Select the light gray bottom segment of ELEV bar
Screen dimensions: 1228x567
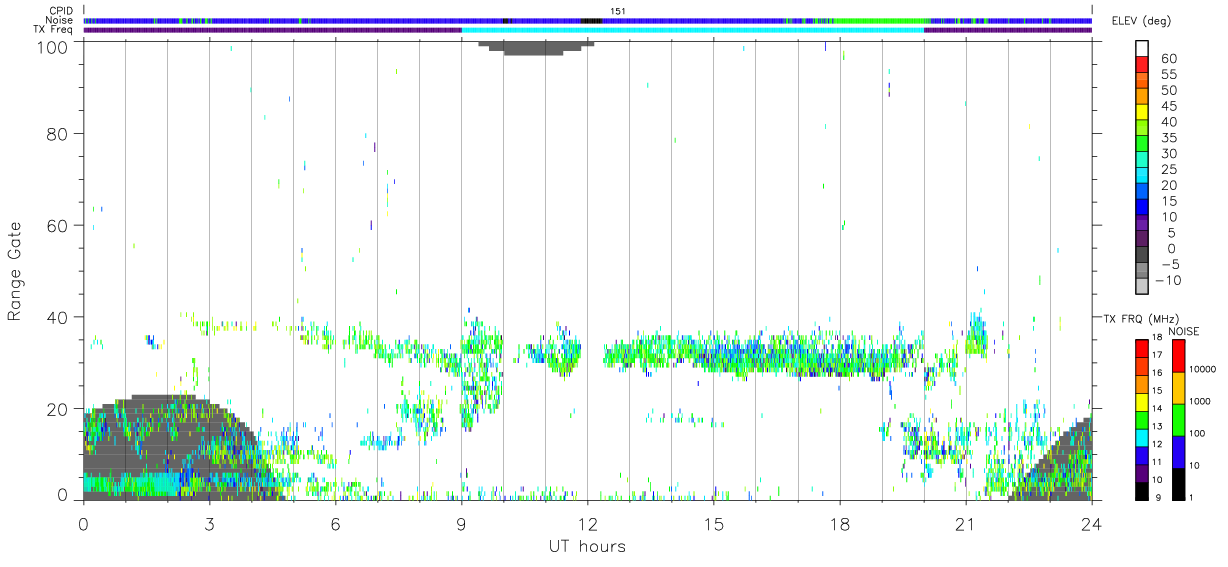click(x=1144, y=287)
